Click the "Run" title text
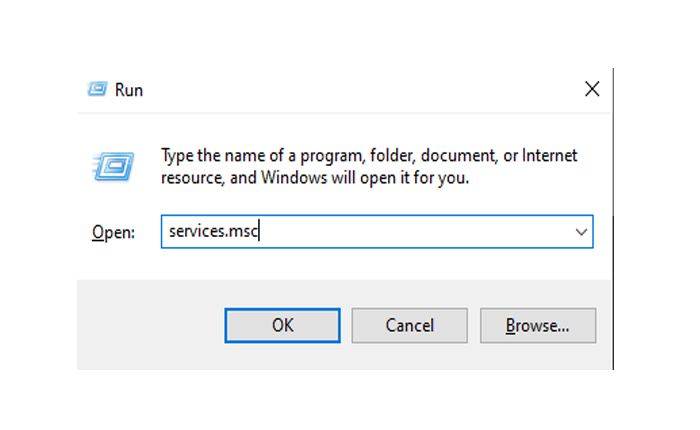Image resolution: width=700 pixels, height=430 pixels. (x=129, y=90)
